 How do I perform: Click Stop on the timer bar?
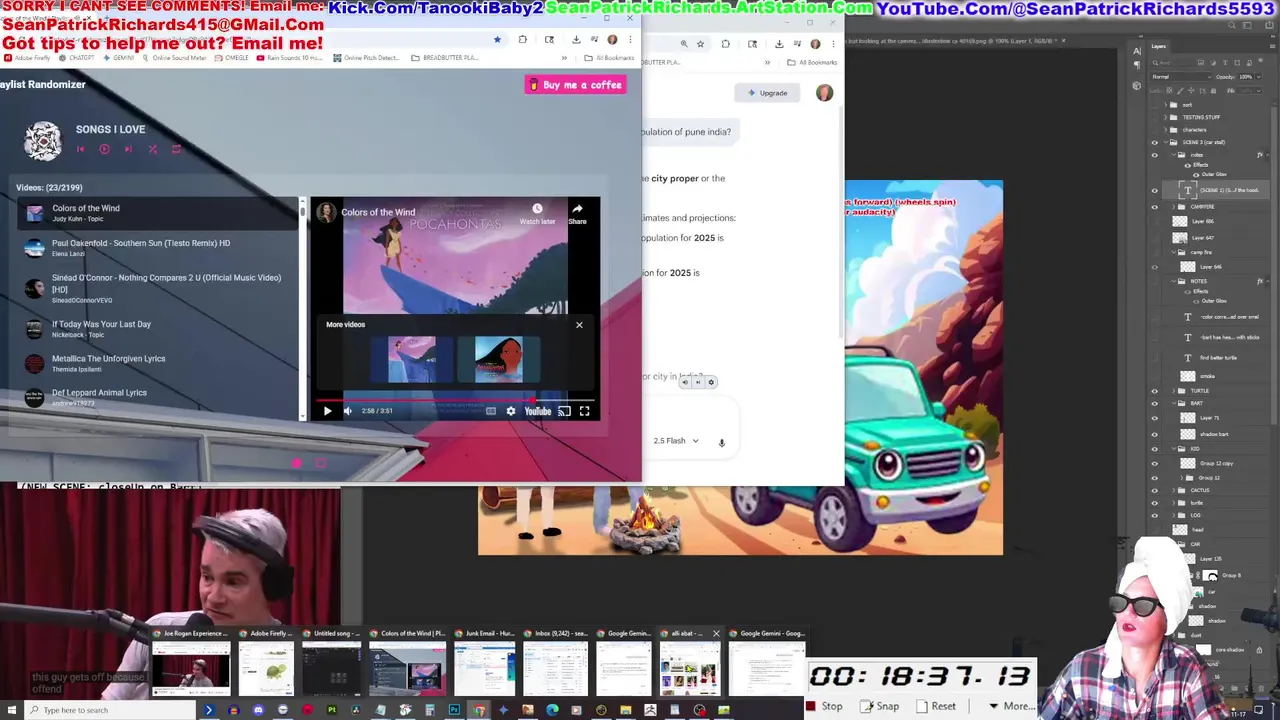point(825,706)
